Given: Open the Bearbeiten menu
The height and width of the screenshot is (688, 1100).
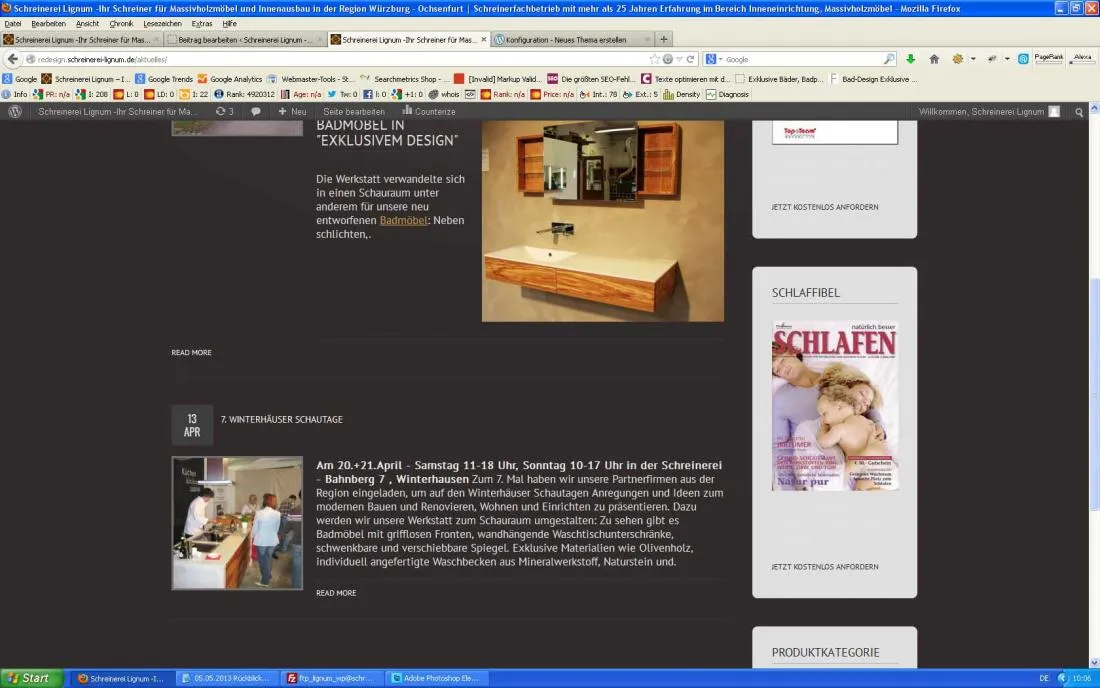Looking at the screenshot, I should click(48, 23).
